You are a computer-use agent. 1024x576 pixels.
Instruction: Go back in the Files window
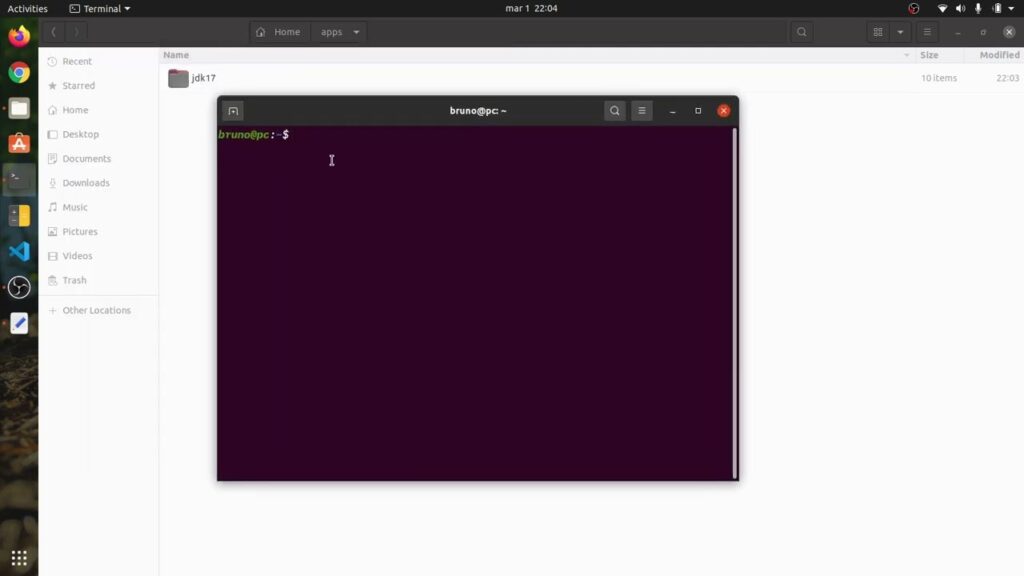coord(54,32)
